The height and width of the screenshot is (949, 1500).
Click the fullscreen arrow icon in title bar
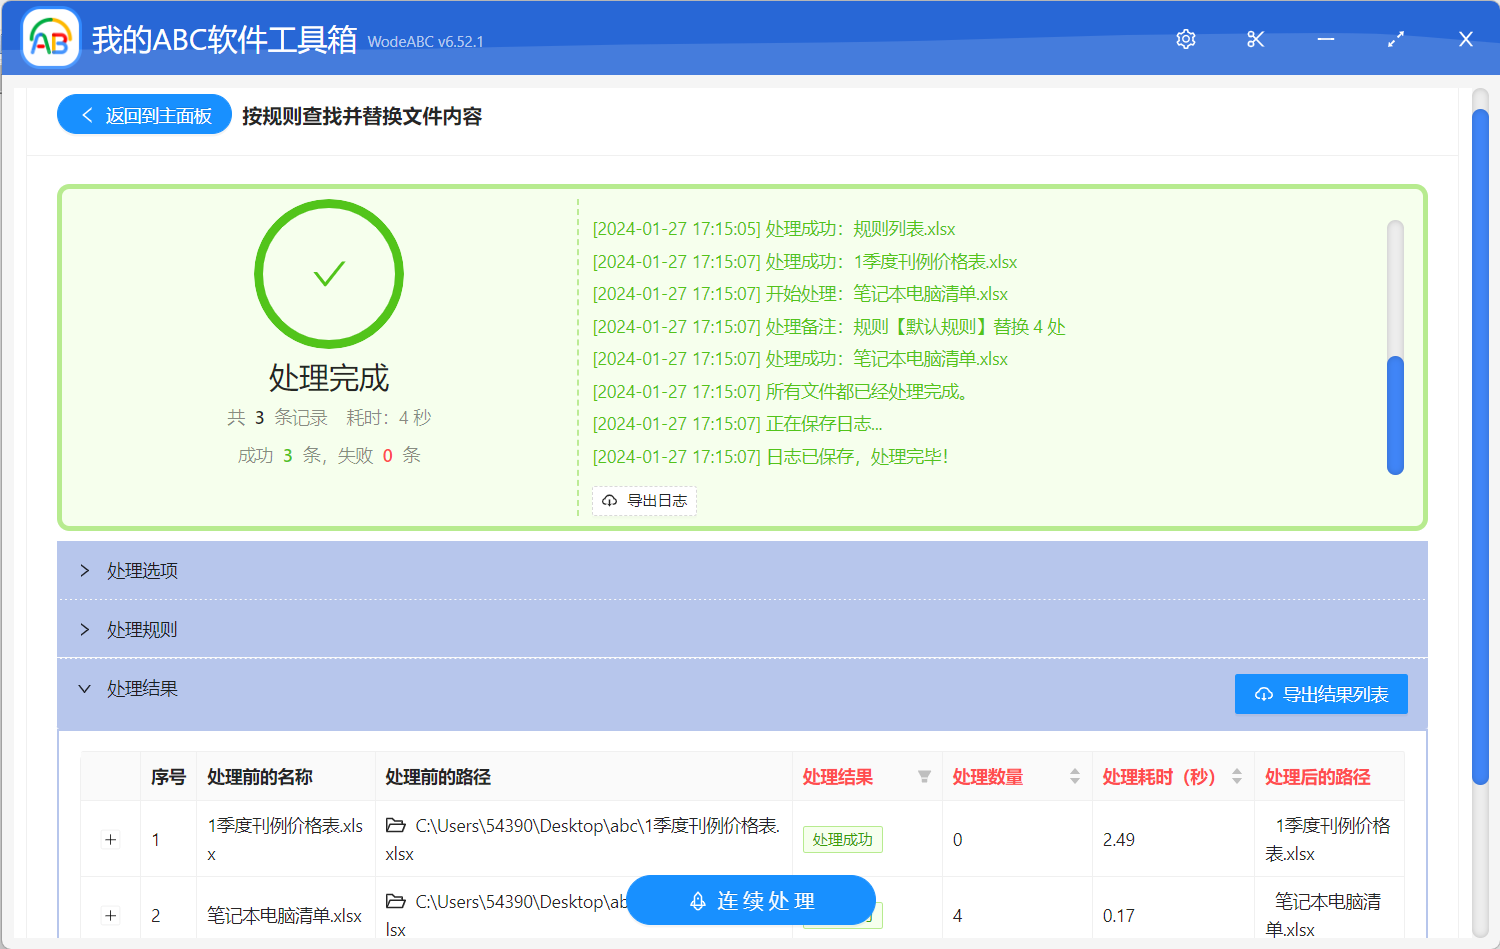point(1396,39)
